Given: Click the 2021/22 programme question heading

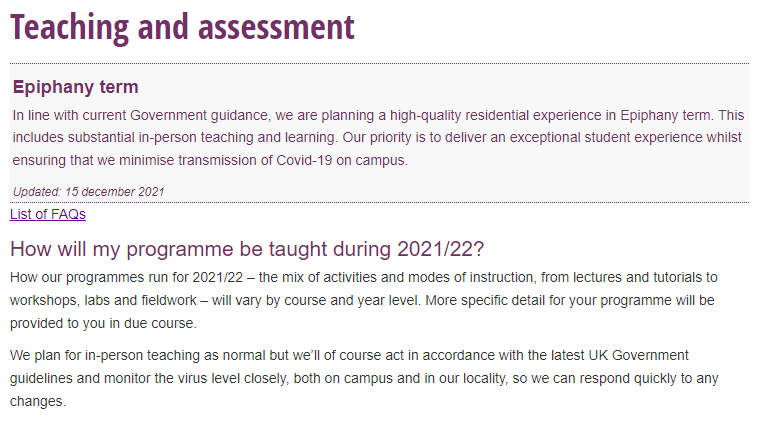Looking at the screenshot, I should 247,249.
